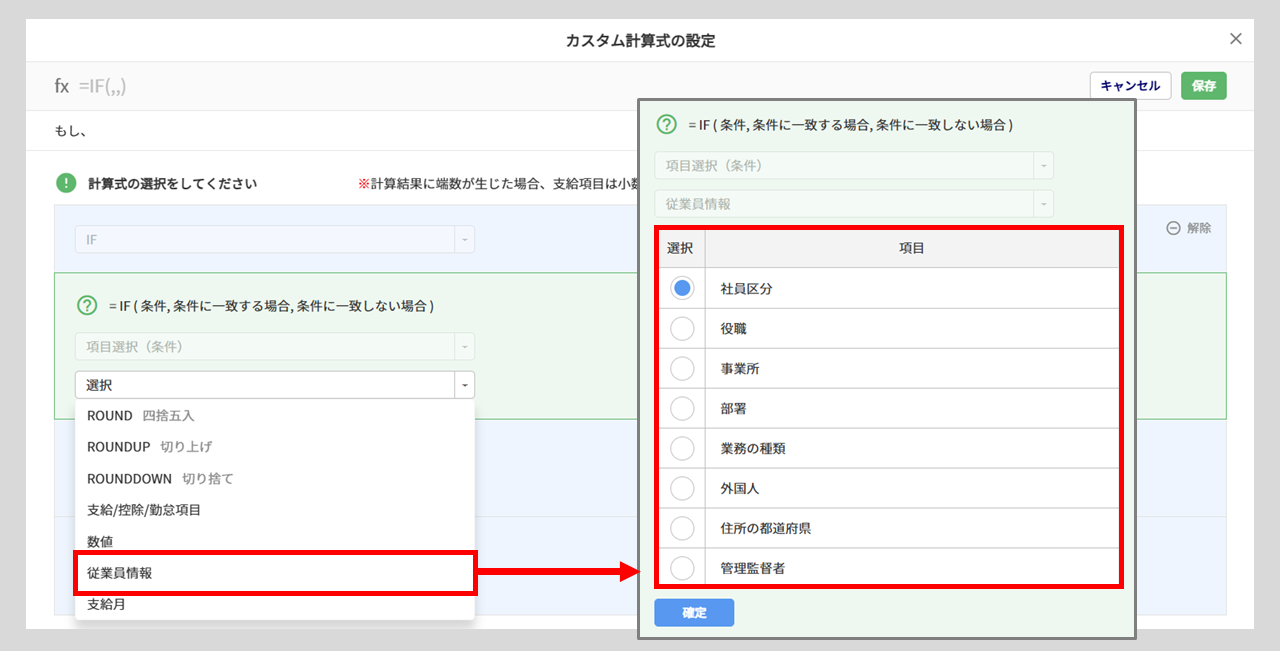Click the キャンセル button
This screenshot has height=651, width=1280.
pyautogui.click(x=1130, y=86)
